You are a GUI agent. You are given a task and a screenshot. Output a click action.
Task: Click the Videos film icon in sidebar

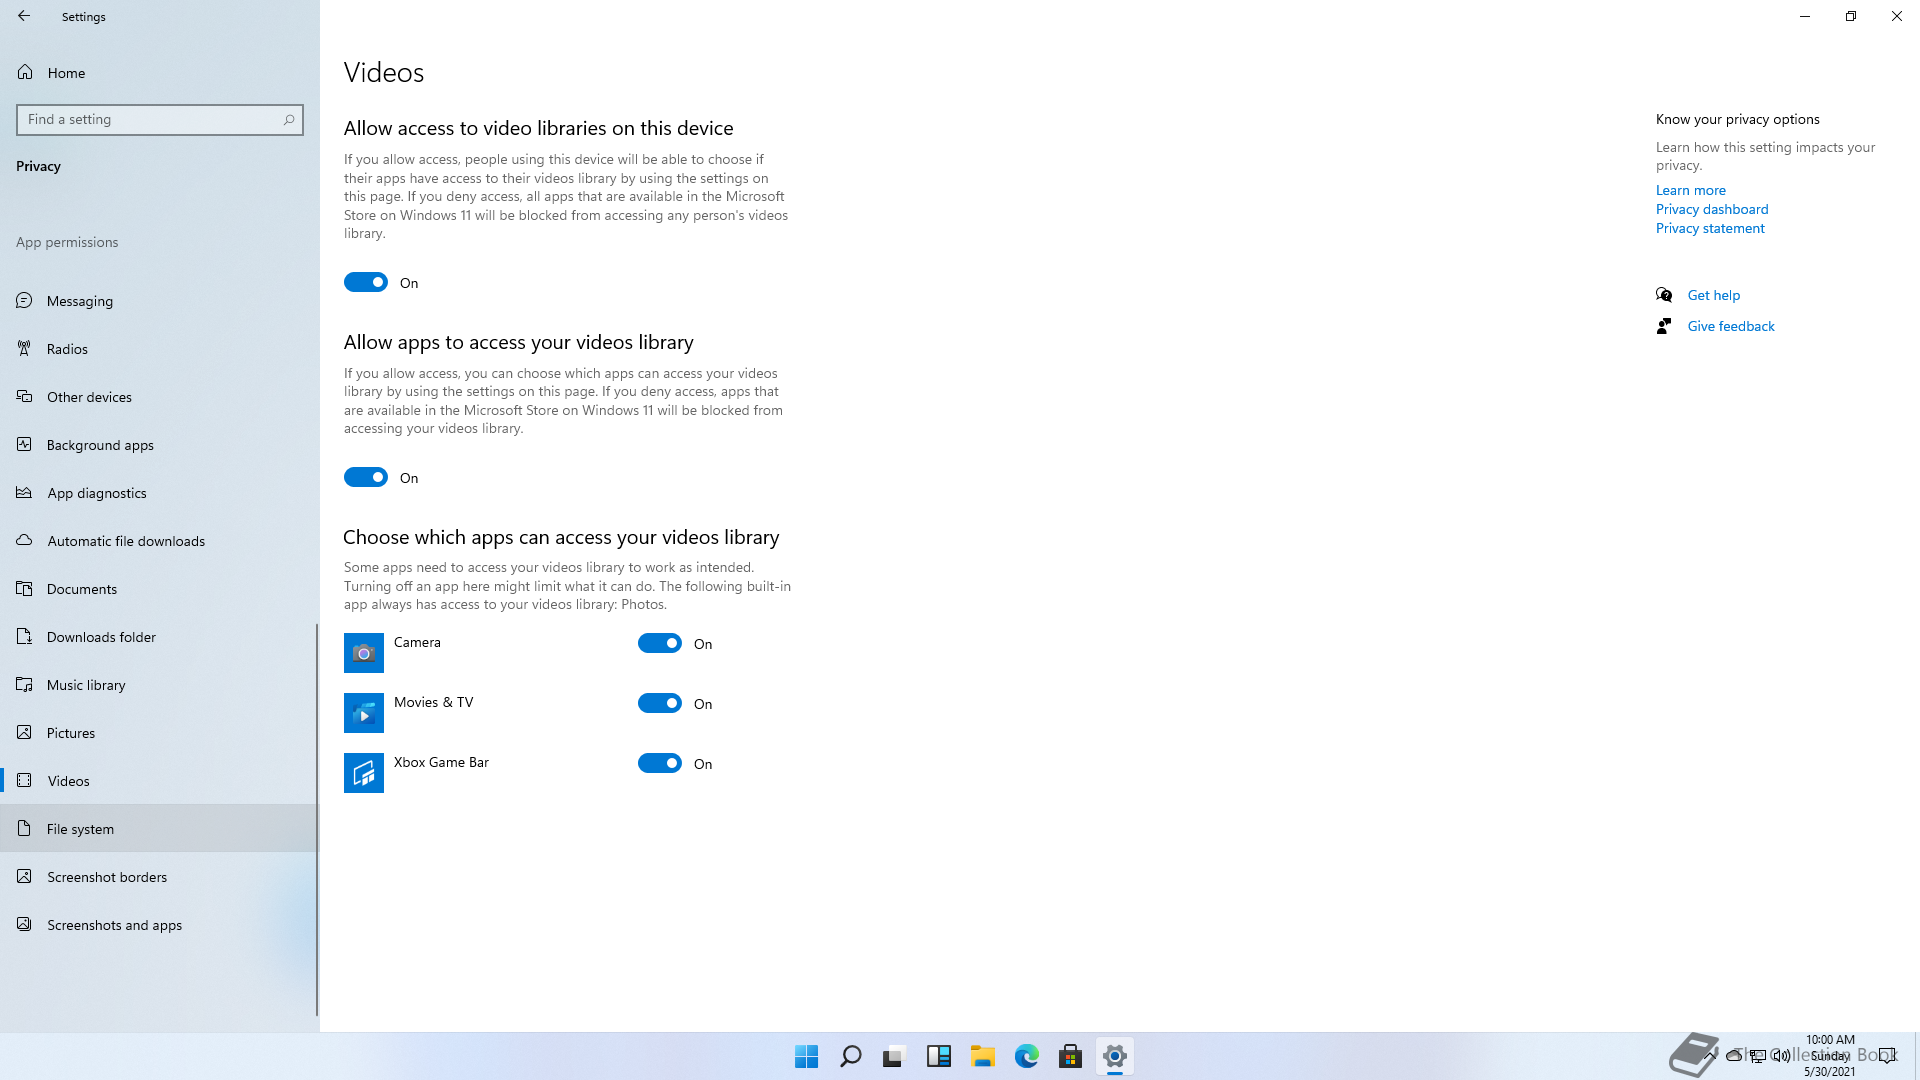click(24, 780)
